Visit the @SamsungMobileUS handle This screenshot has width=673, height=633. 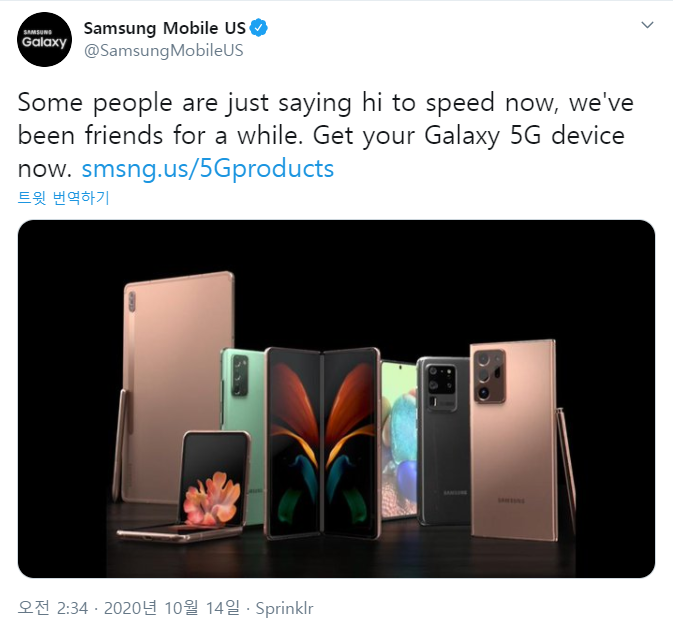coord(164,51)
